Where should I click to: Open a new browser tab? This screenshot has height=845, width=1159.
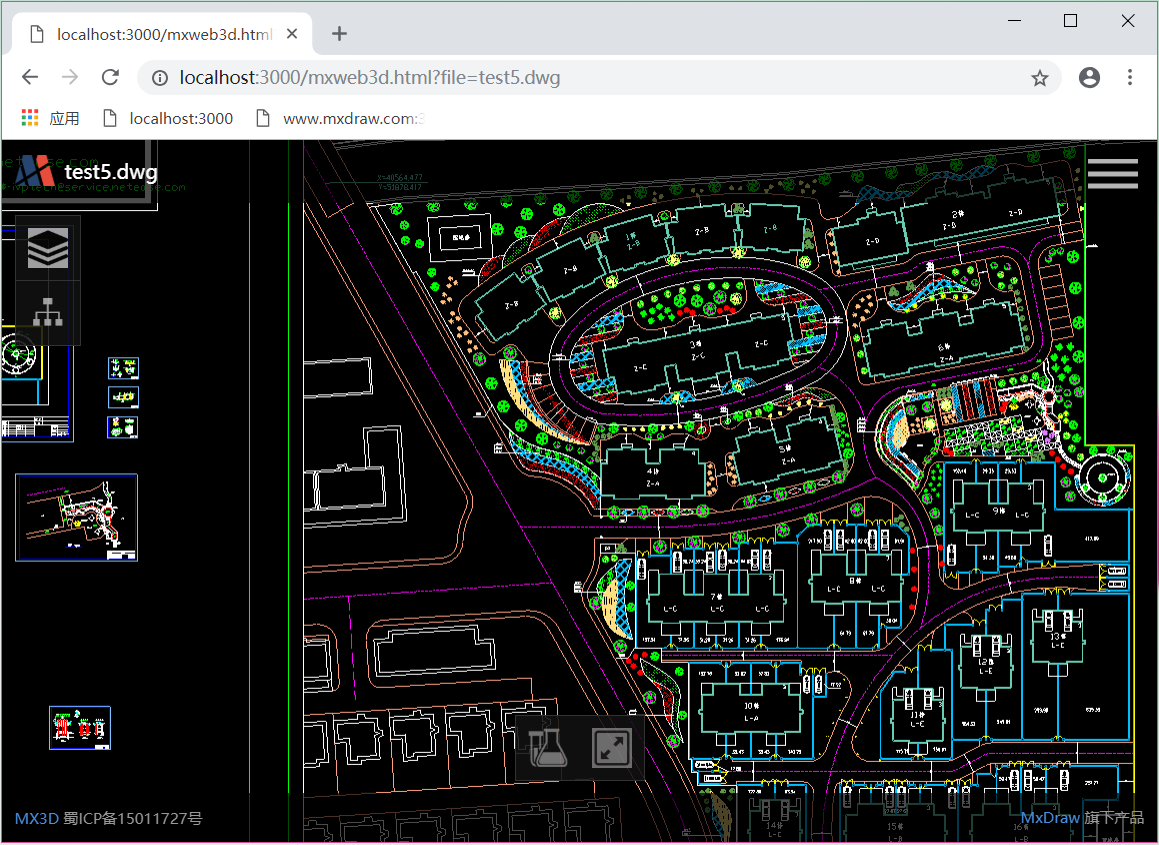pyautogui.click(x=339, y=33)
